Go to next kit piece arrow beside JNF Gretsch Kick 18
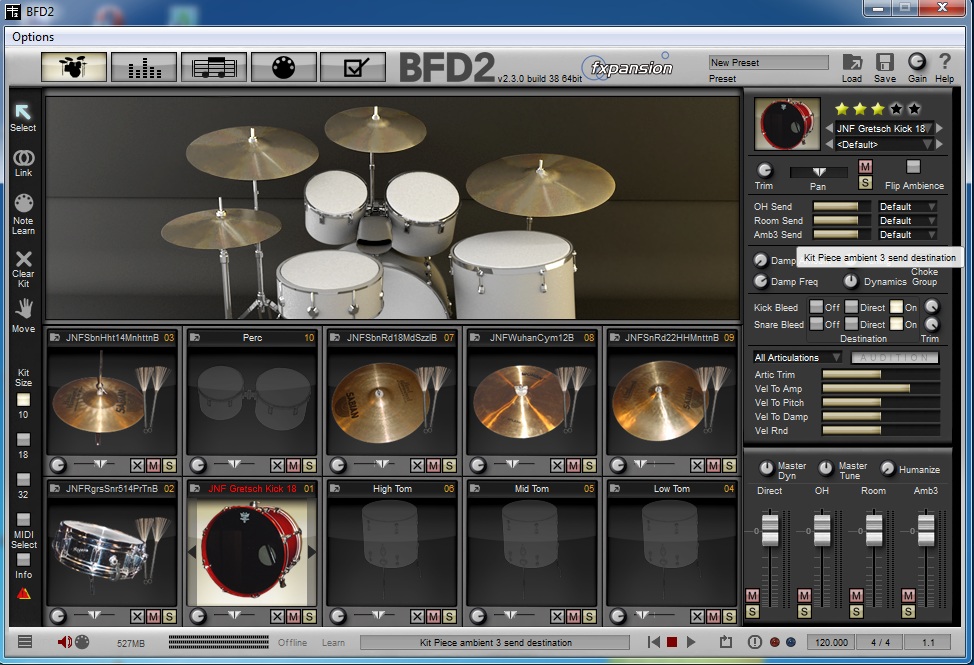The height and width of the screenshot is (665, 974). click(939, 128)
